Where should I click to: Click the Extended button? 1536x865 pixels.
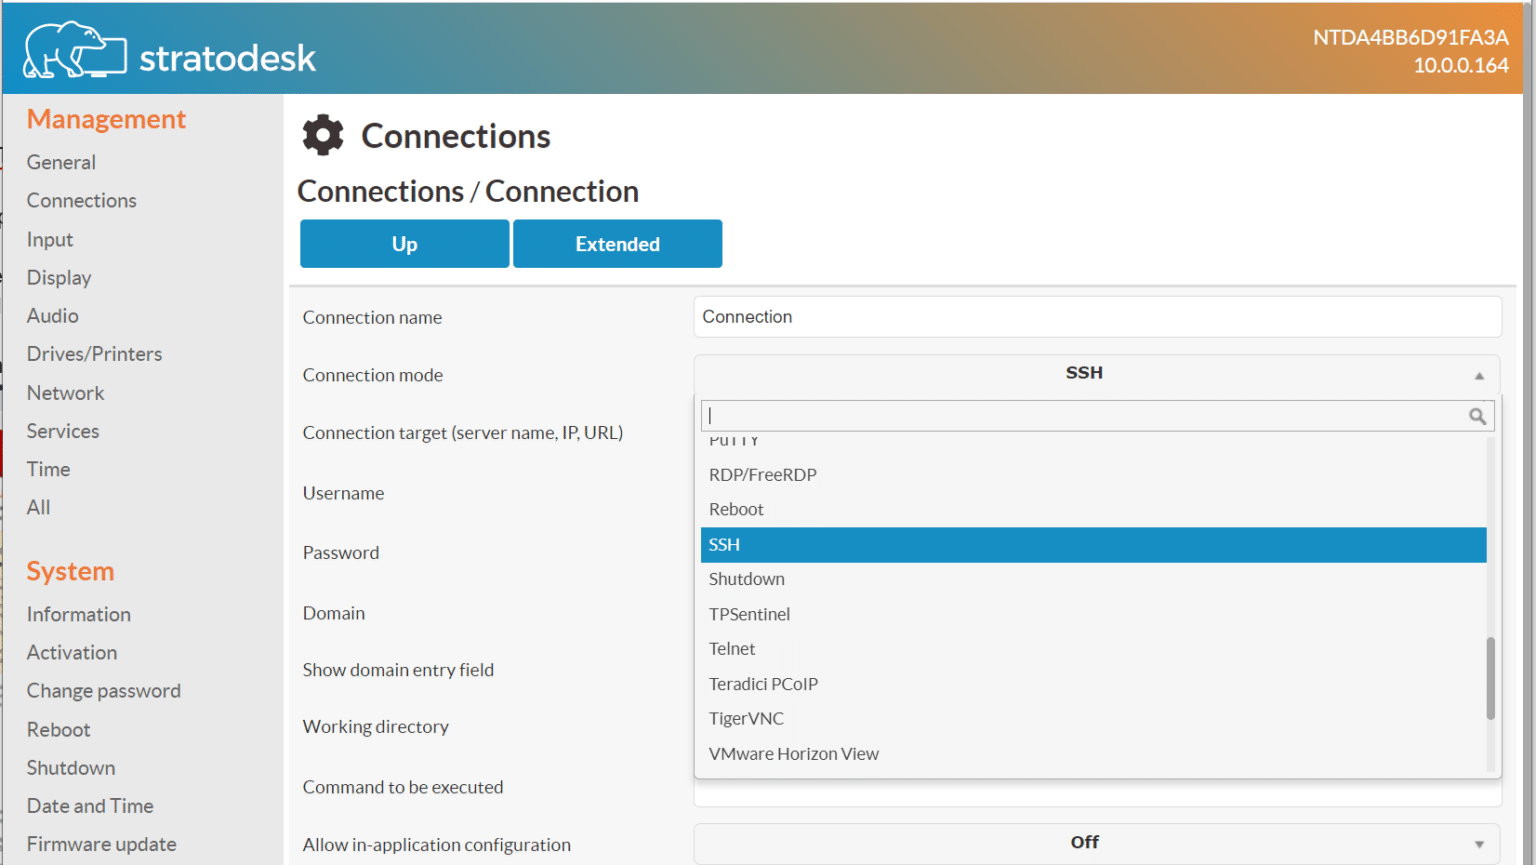point(618,244)
